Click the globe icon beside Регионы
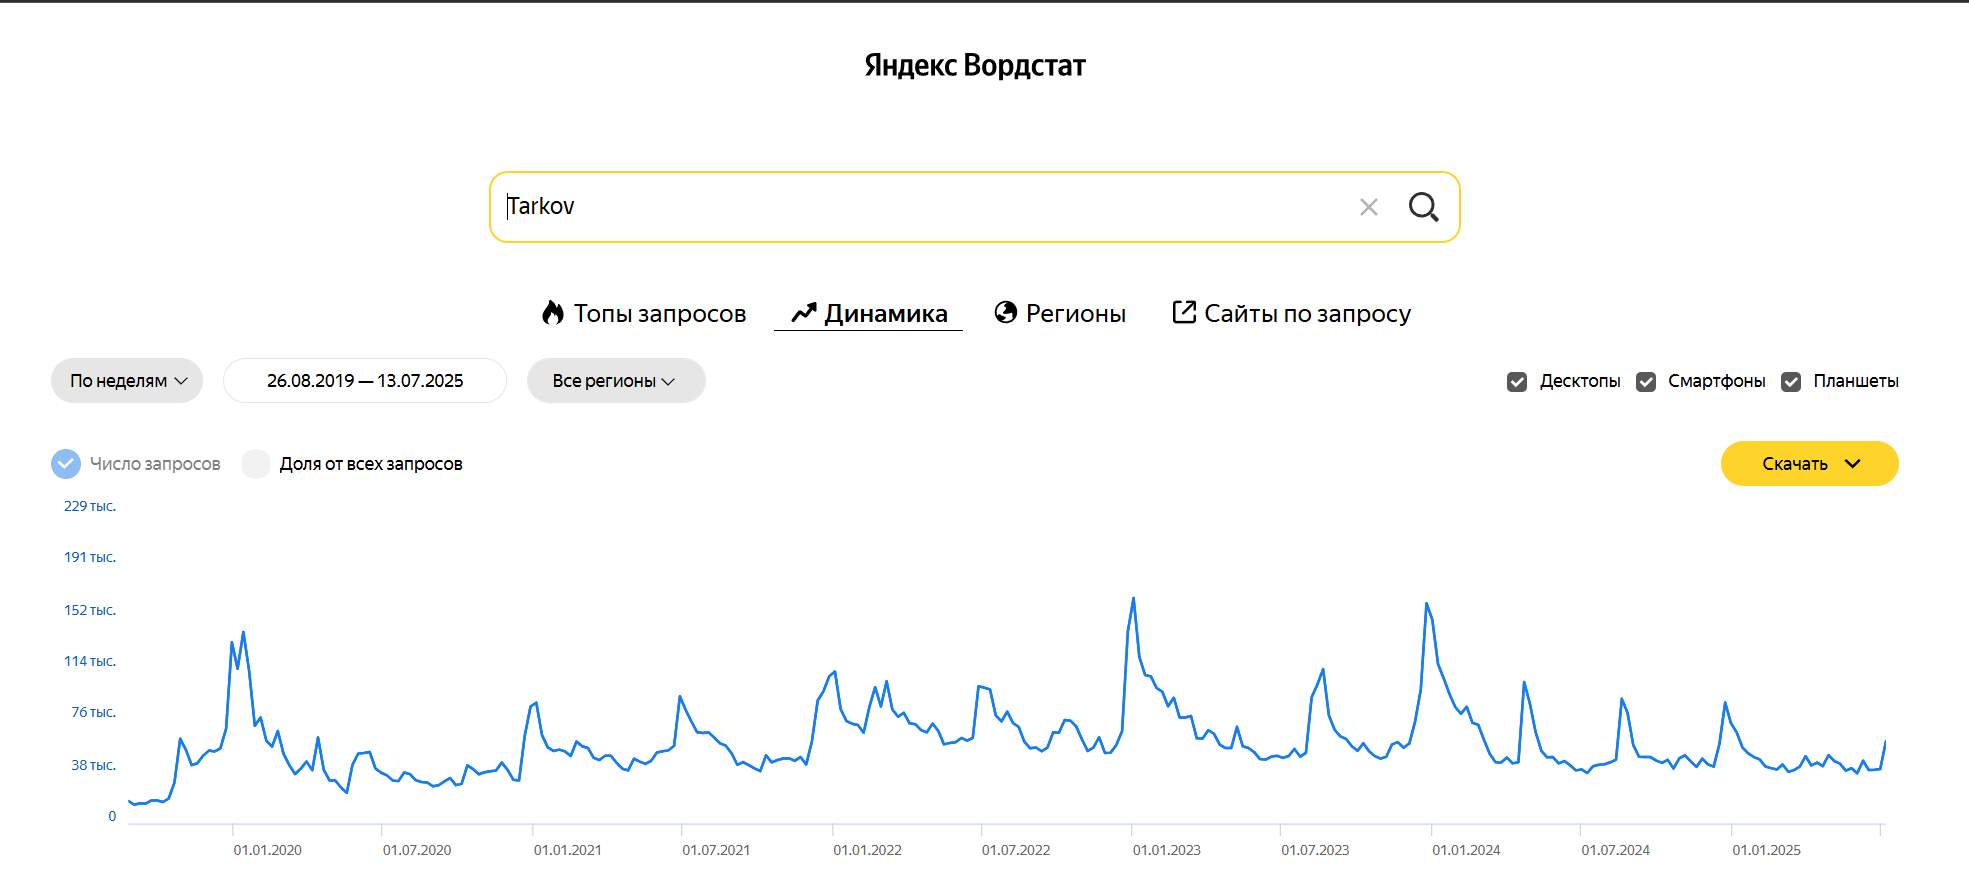This screenshot has height=895, width=1969. pos(1006,313)
